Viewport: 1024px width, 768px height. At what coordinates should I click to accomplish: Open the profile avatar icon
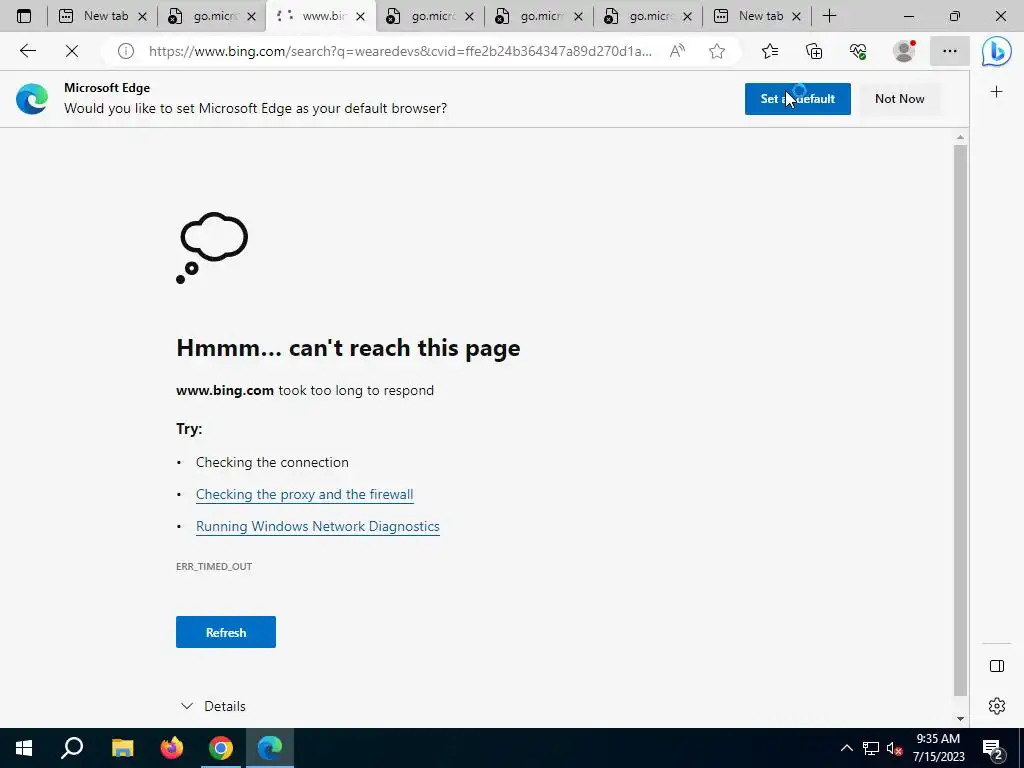pyautogui.click(x=904, y=51)
